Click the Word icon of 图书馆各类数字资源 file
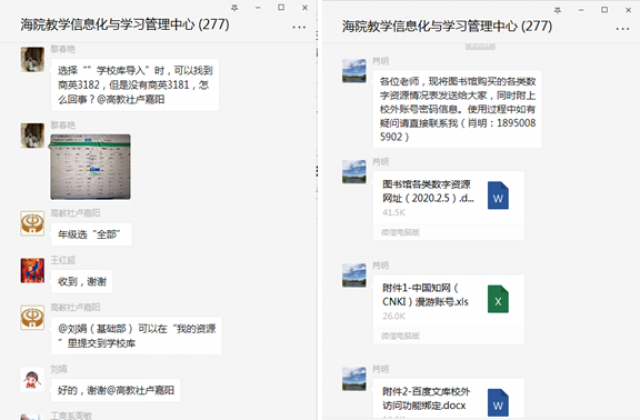Image resolution: width=640 pixels, height=420 pixels. [498, 196]
